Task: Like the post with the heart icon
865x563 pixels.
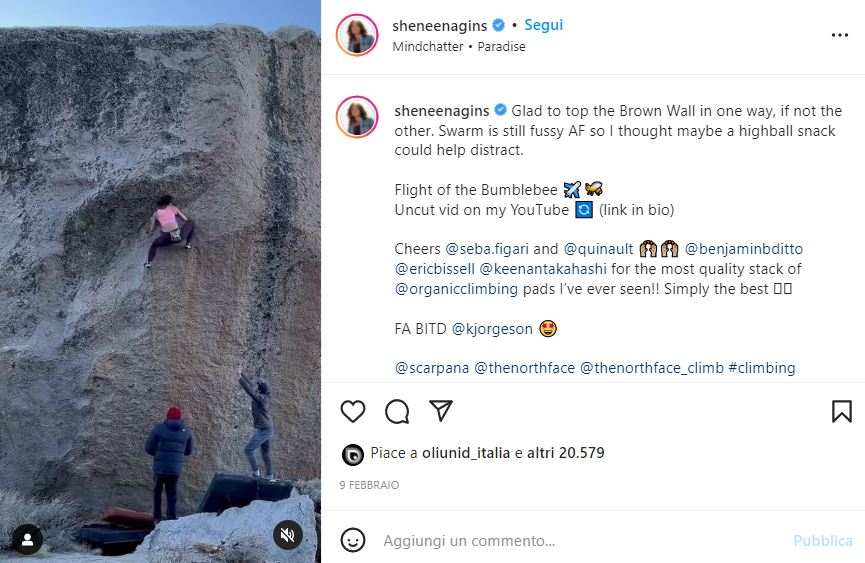Action: pyautogui.click(x=353, y=411)
